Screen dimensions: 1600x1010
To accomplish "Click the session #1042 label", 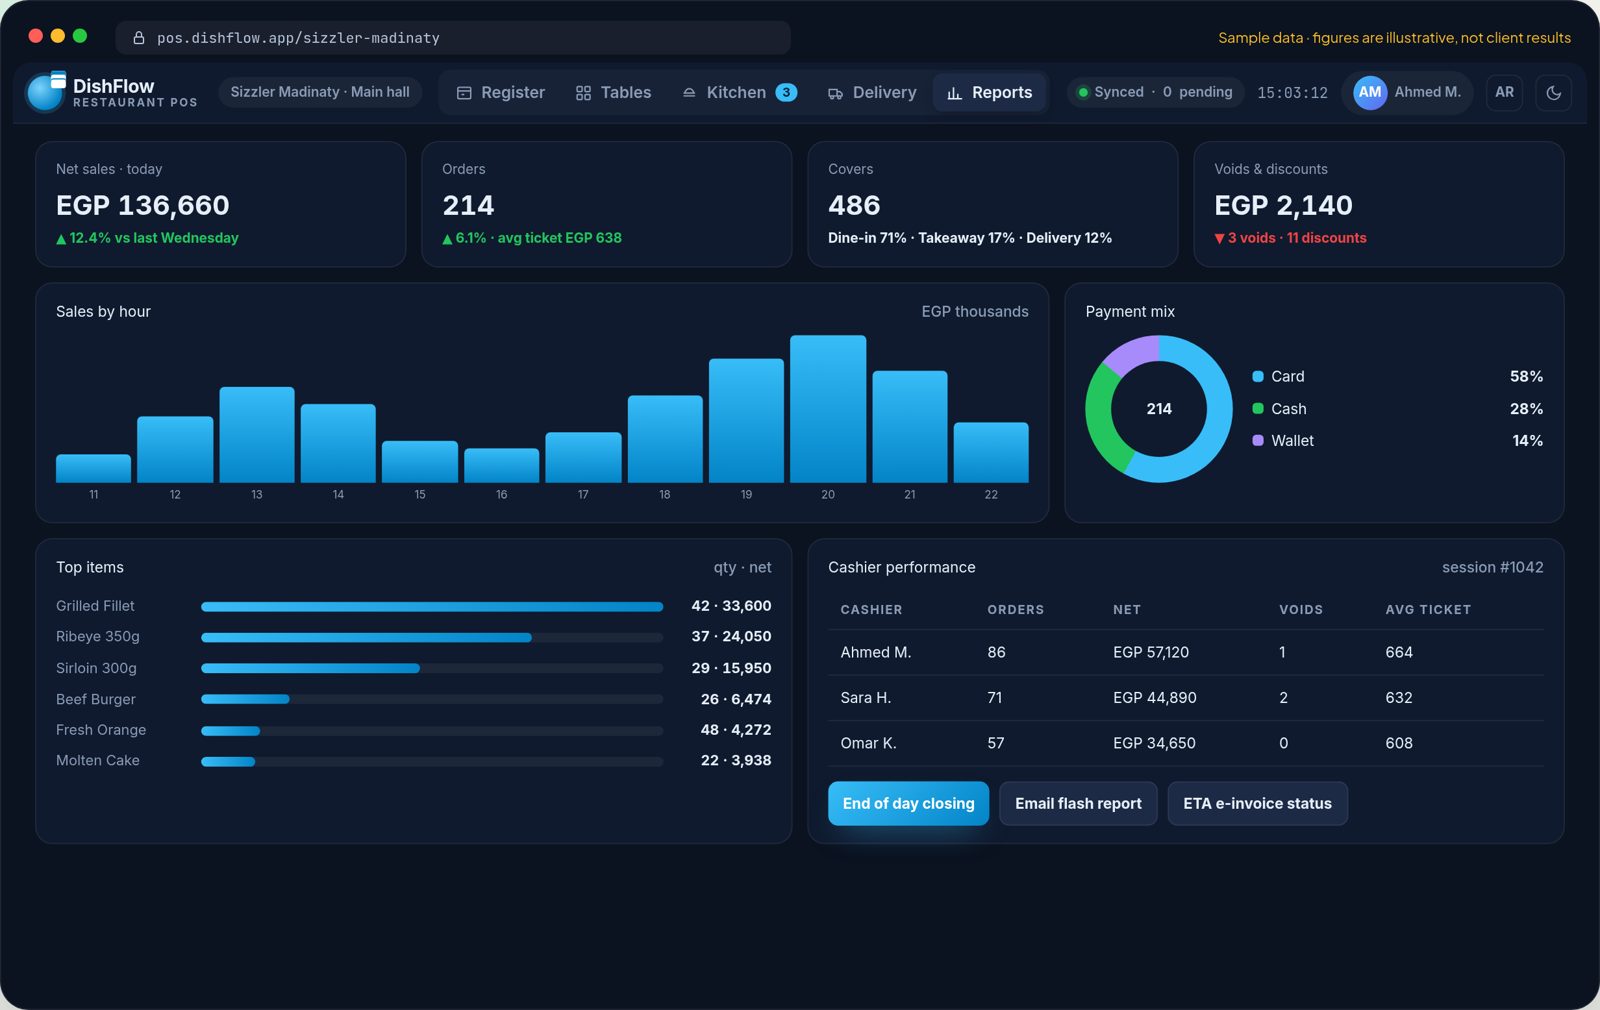I will (1492, 567).
